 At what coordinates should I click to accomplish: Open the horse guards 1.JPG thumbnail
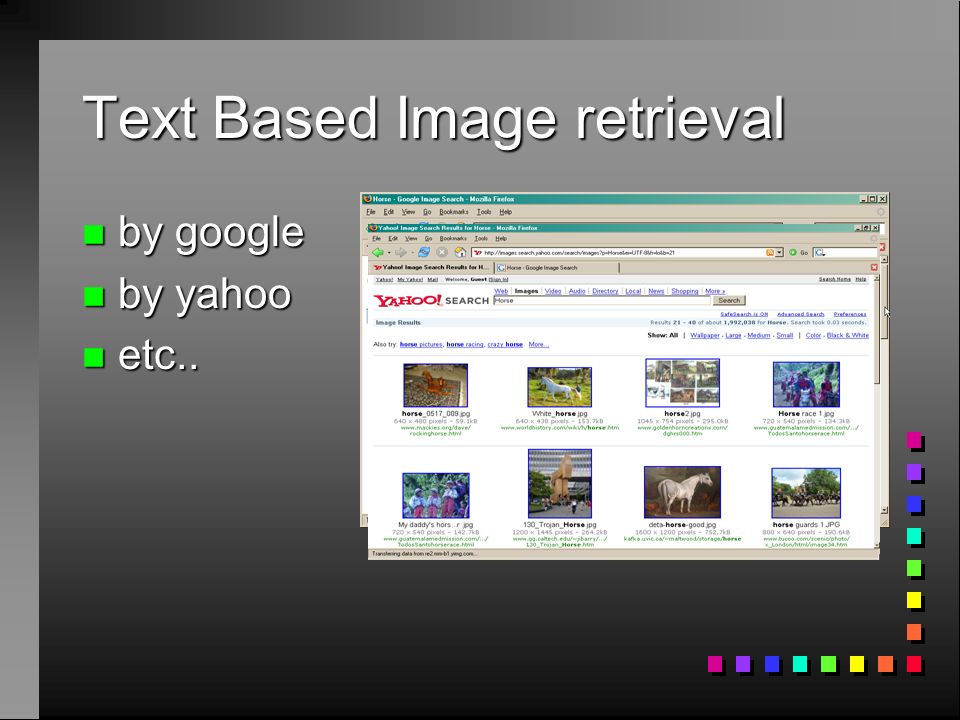click(x=806, y=493)
